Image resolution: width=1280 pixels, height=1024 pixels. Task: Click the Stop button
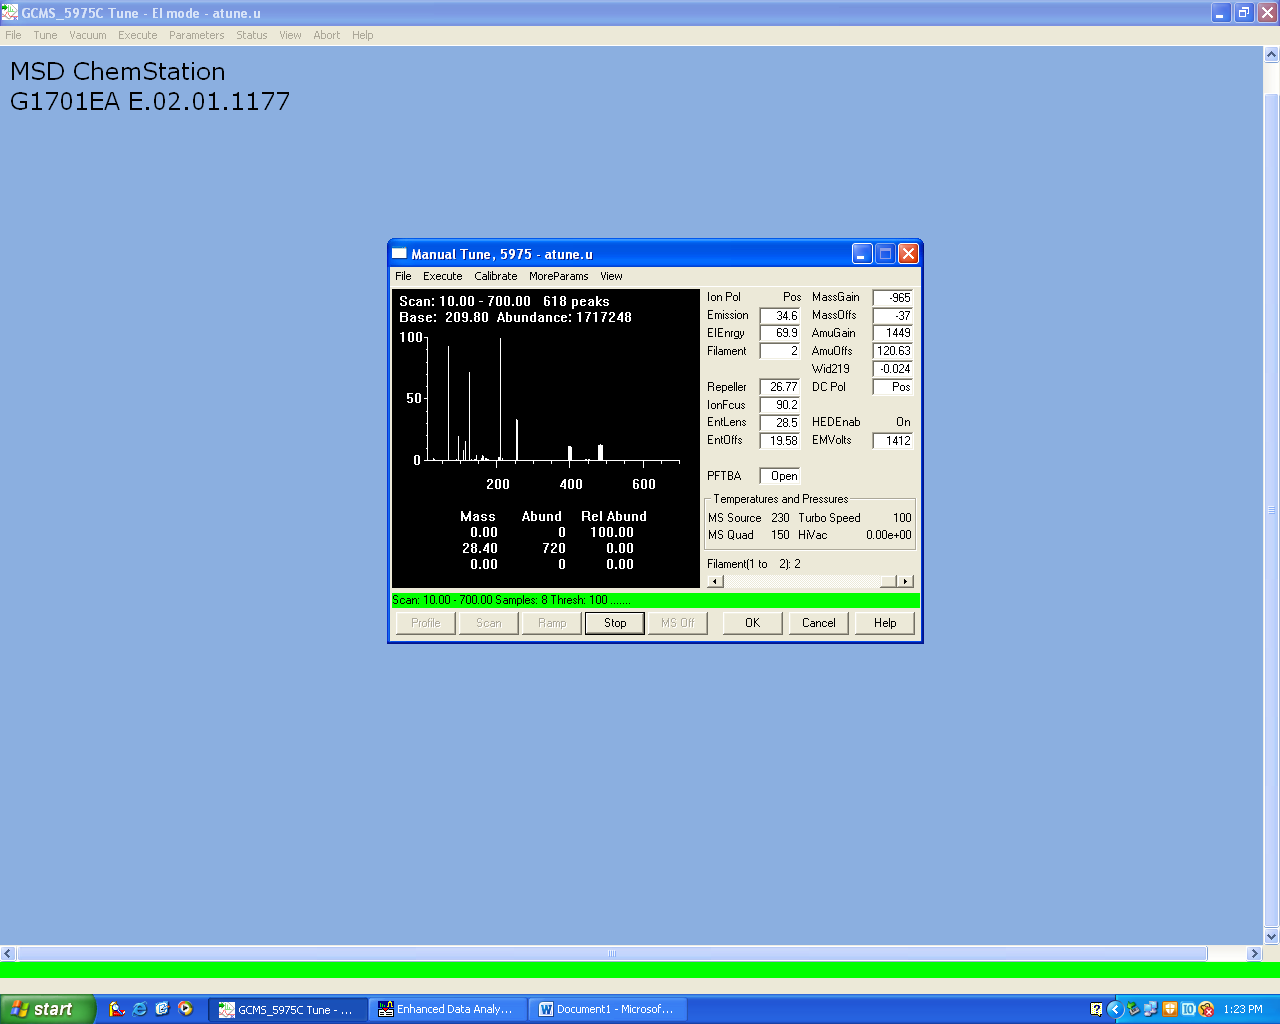[x=615, y=623]
